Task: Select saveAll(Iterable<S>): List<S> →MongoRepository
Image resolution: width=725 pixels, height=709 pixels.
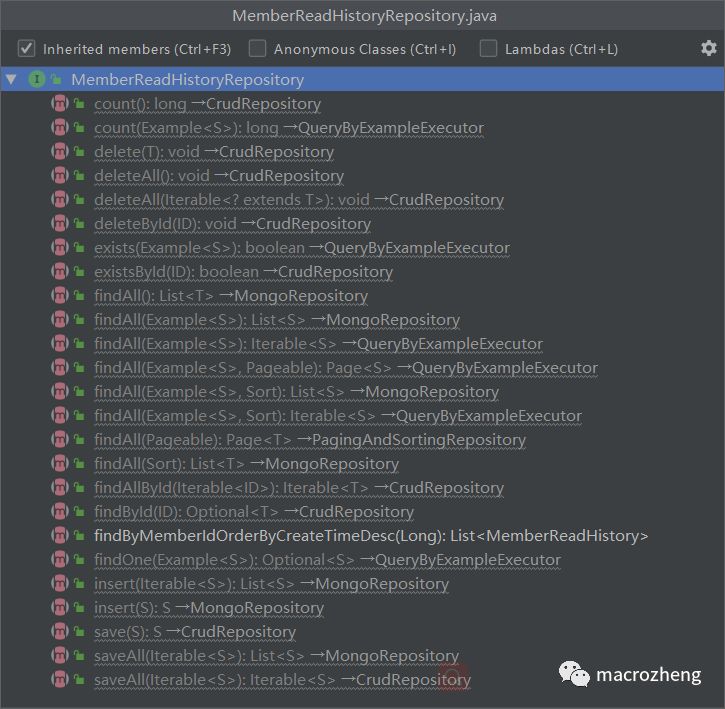Action: 276,656
